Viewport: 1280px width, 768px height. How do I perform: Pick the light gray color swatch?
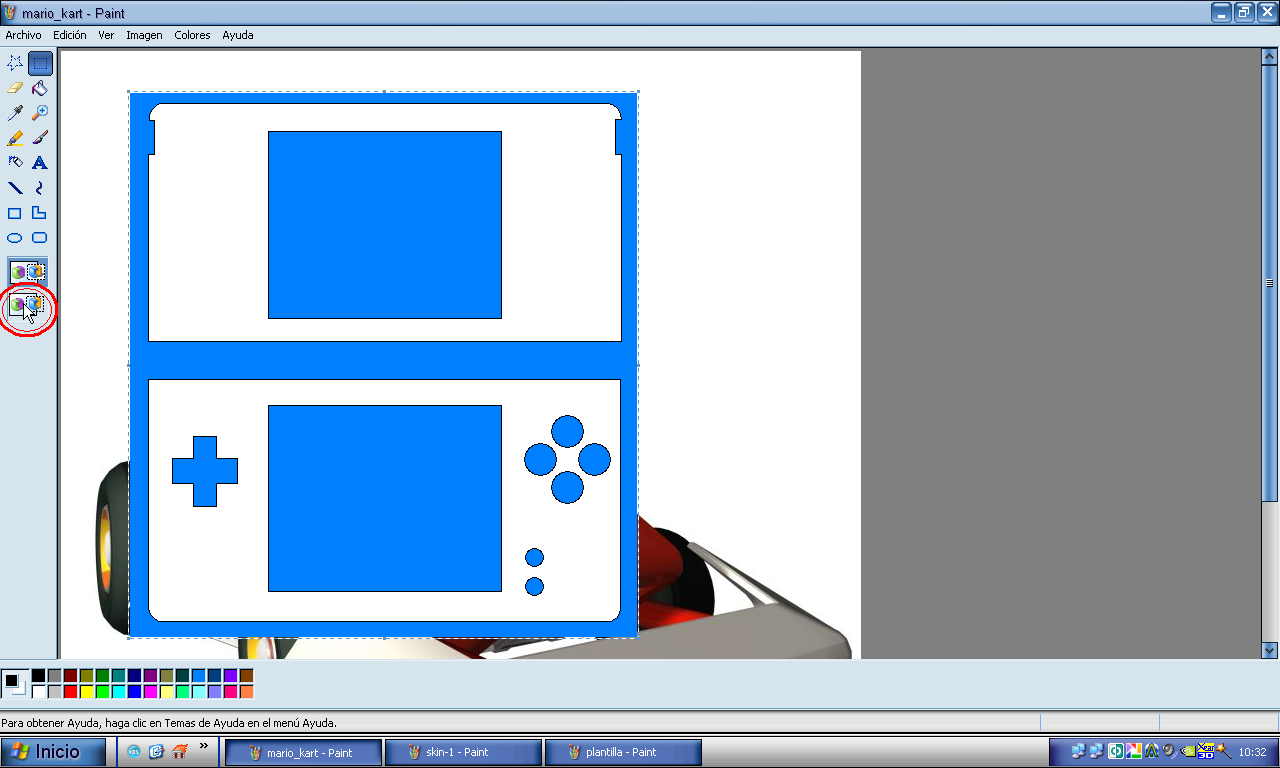[54, 692]
